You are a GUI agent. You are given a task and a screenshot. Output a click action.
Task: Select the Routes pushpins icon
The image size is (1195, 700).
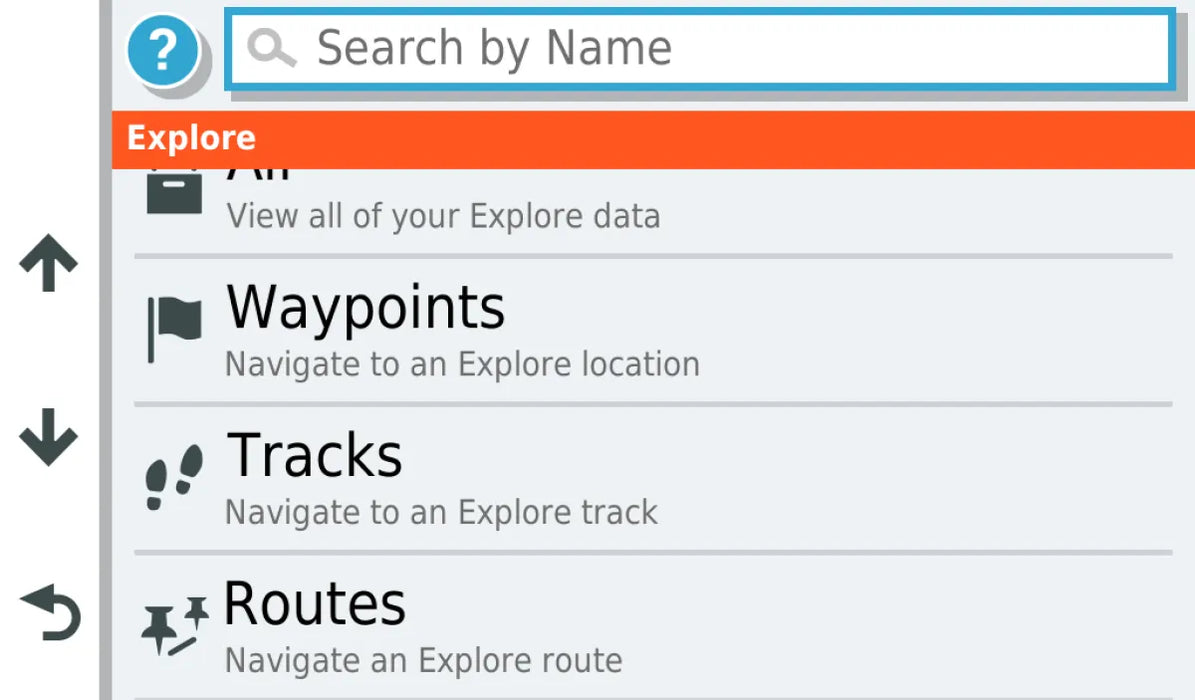point(174,625)
